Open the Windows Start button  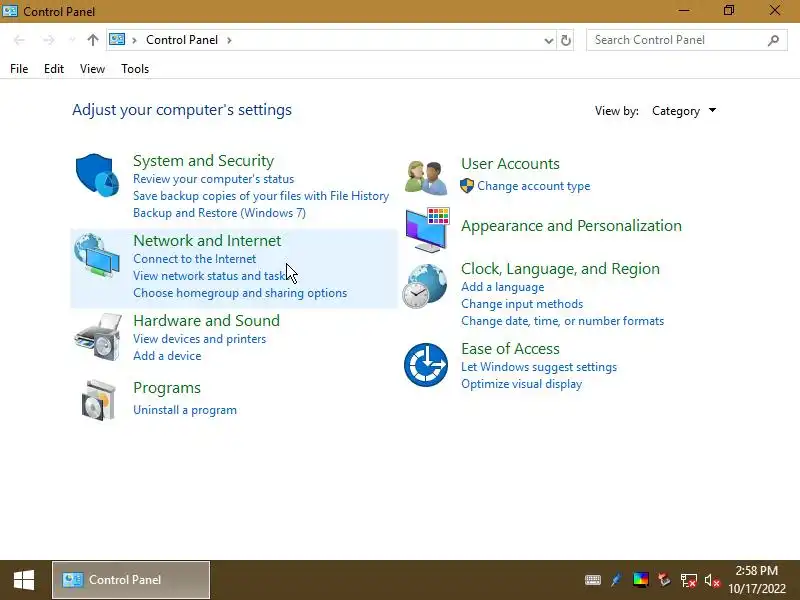(23, 580)
